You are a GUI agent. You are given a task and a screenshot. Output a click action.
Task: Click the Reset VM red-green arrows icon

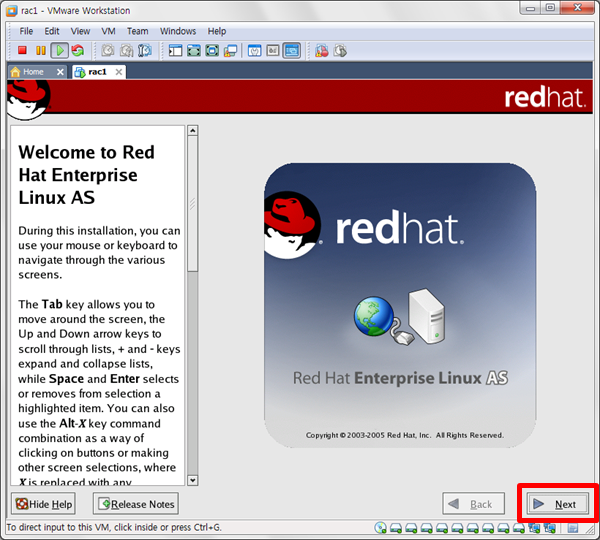pyautogui.click(x=78, y=51)
